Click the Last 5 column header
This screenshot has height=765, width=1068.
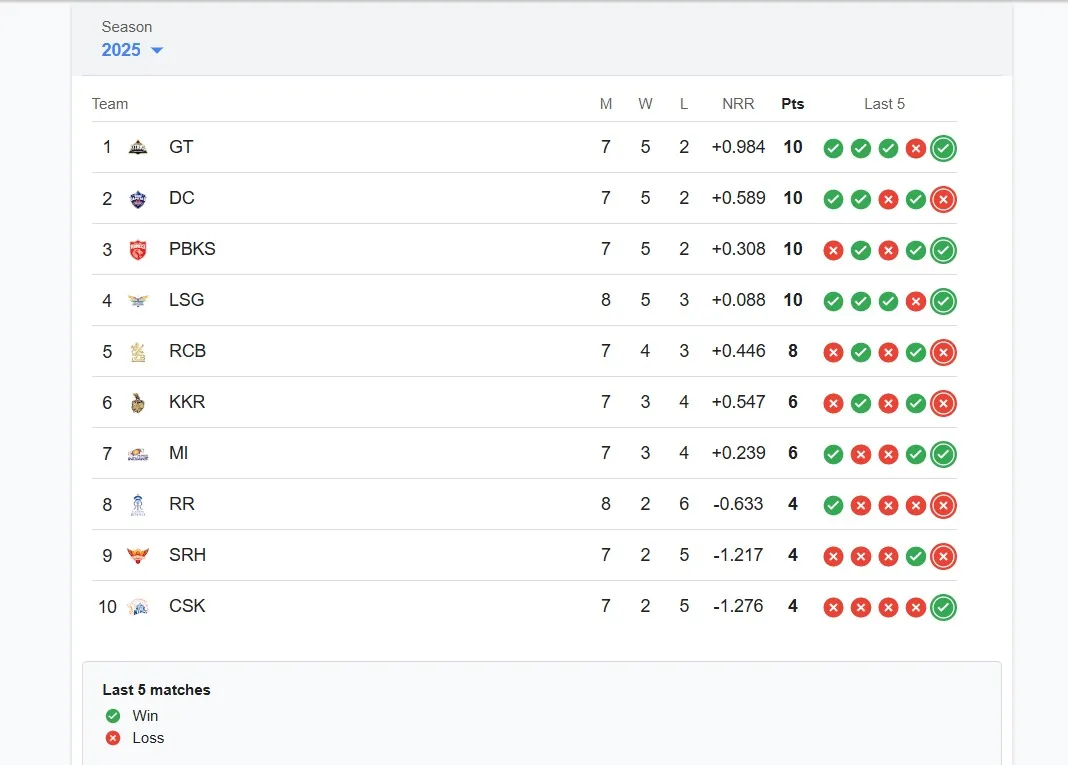coord(884,104)
